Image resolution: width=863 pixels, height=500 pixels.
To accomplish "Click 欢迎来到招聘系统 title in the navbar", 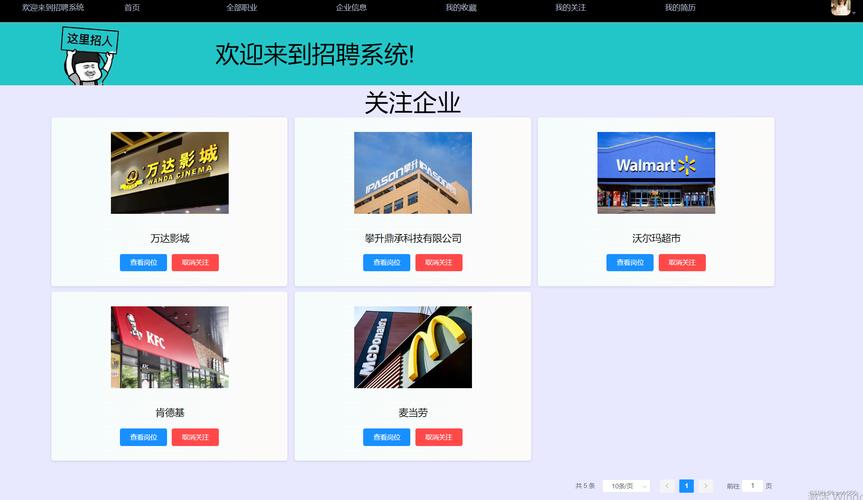I will (53, 8).
